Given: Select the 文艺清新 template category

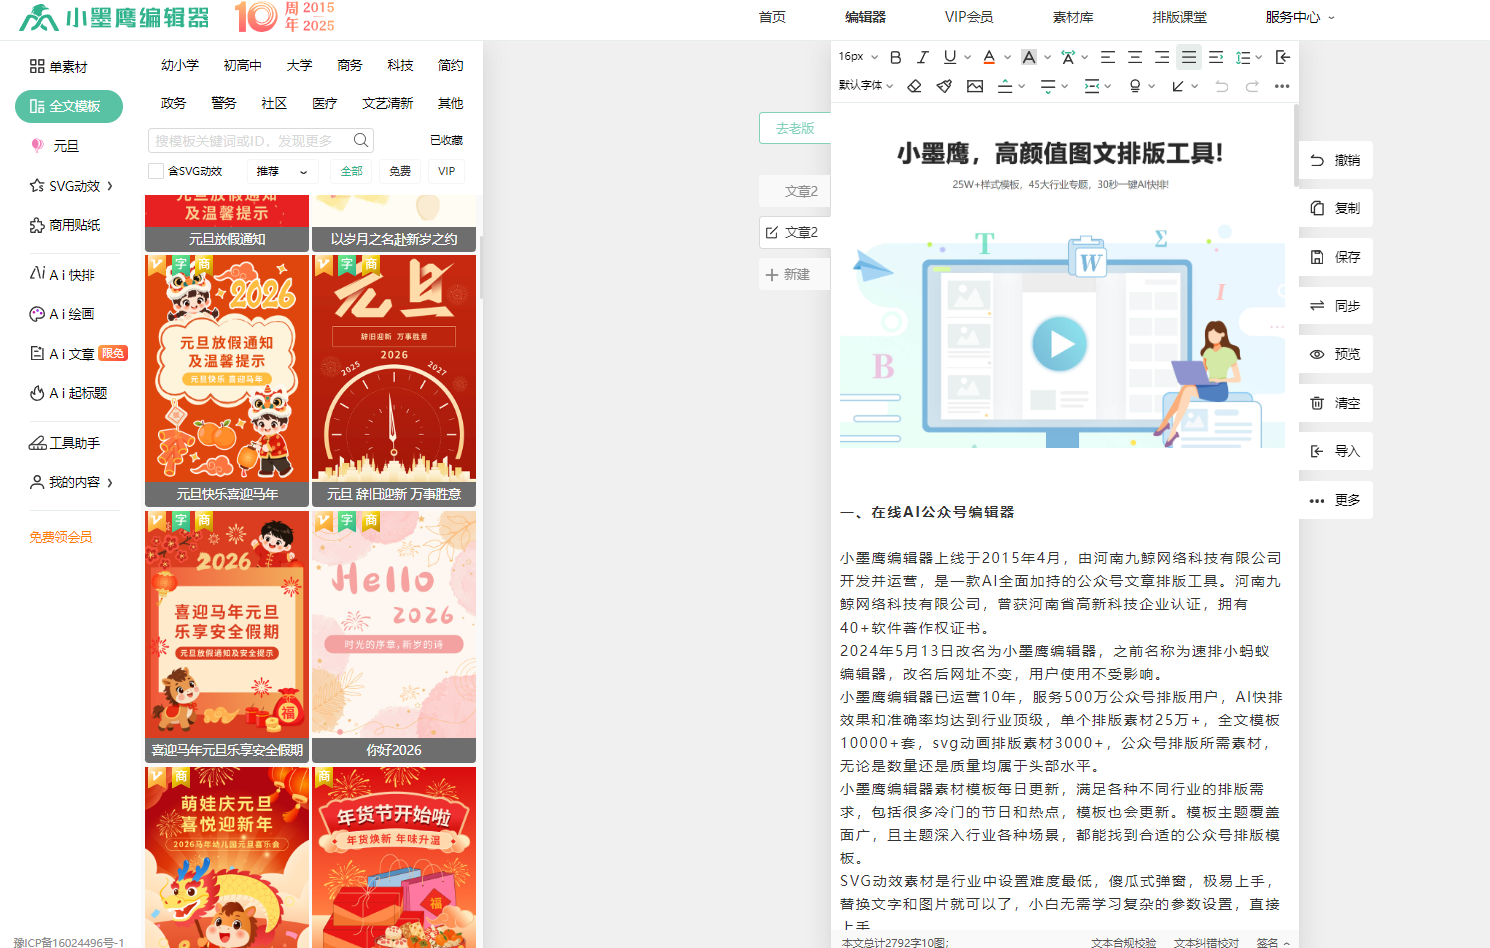Looking at the screenshot, I should click(x=388, y=103).
